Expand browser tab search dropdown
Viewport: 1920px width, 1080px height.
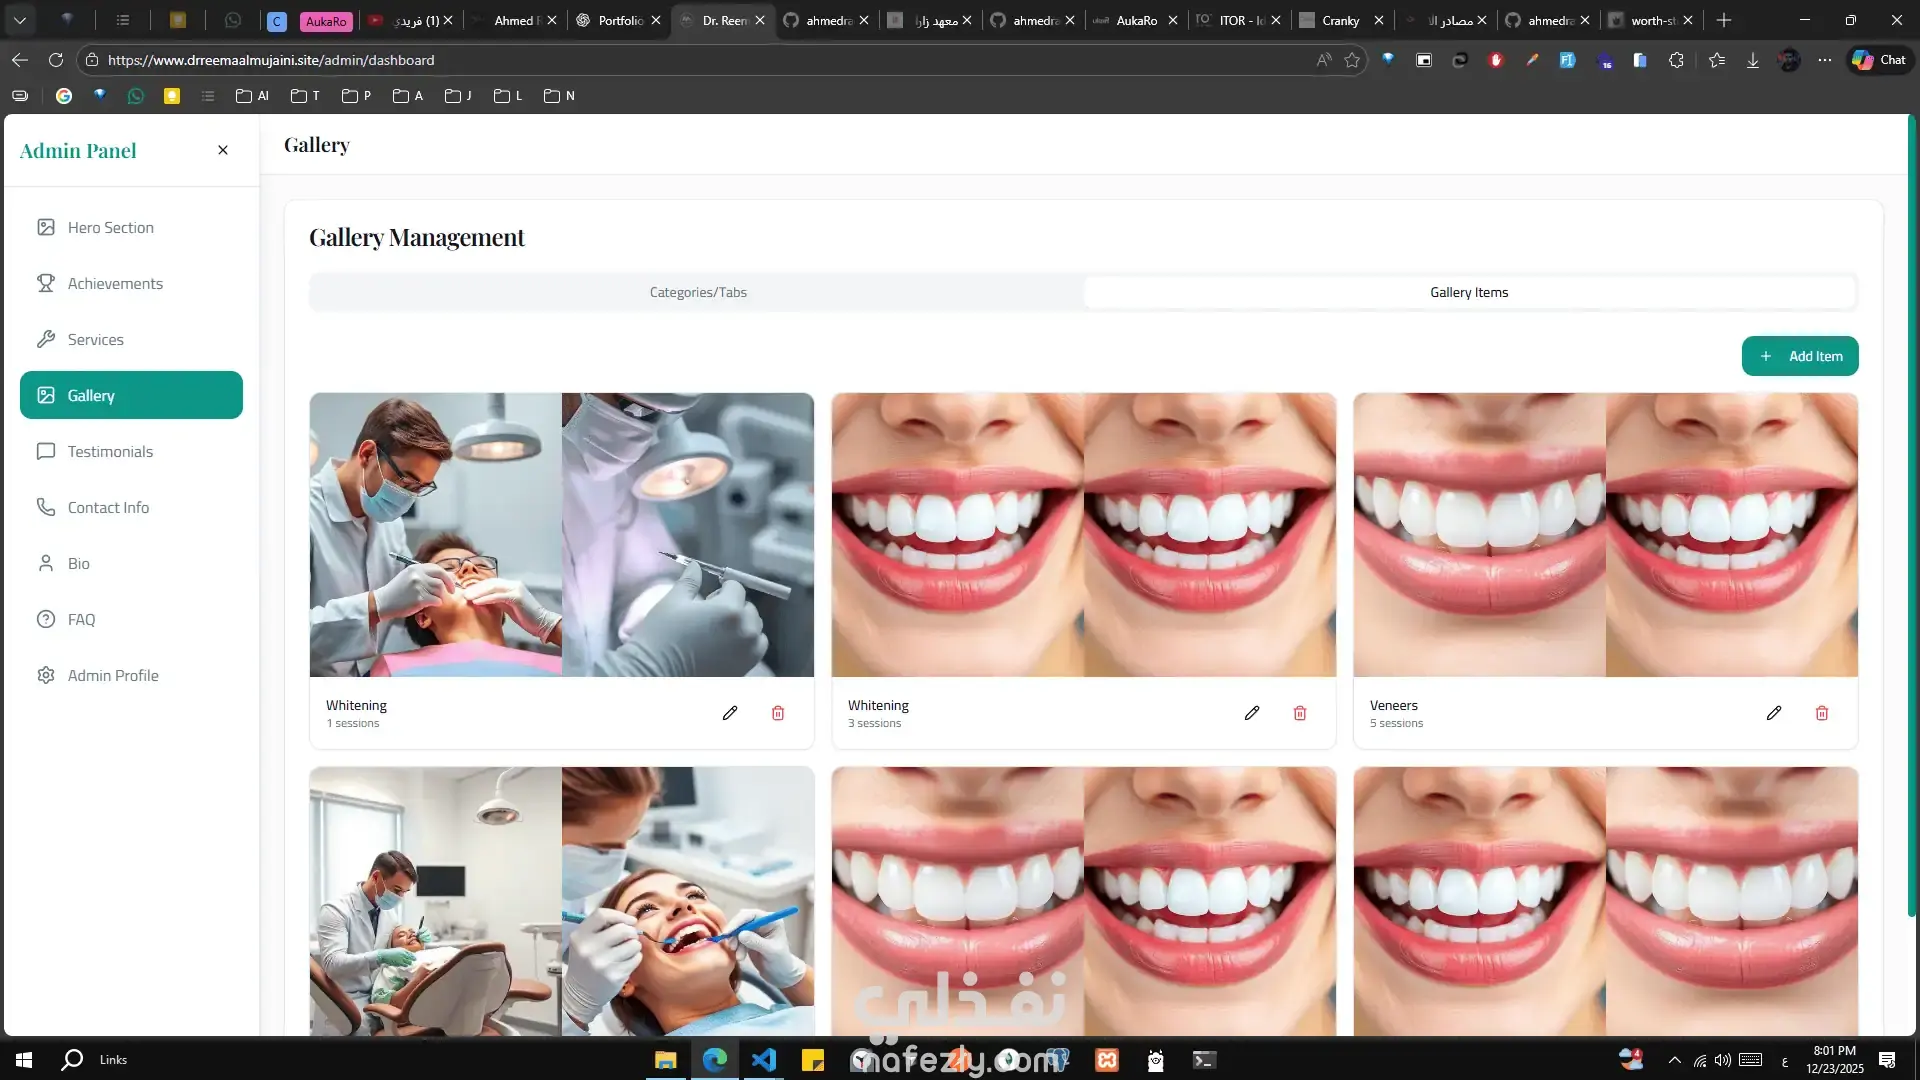pyautogui.click(x=20, y=20)
